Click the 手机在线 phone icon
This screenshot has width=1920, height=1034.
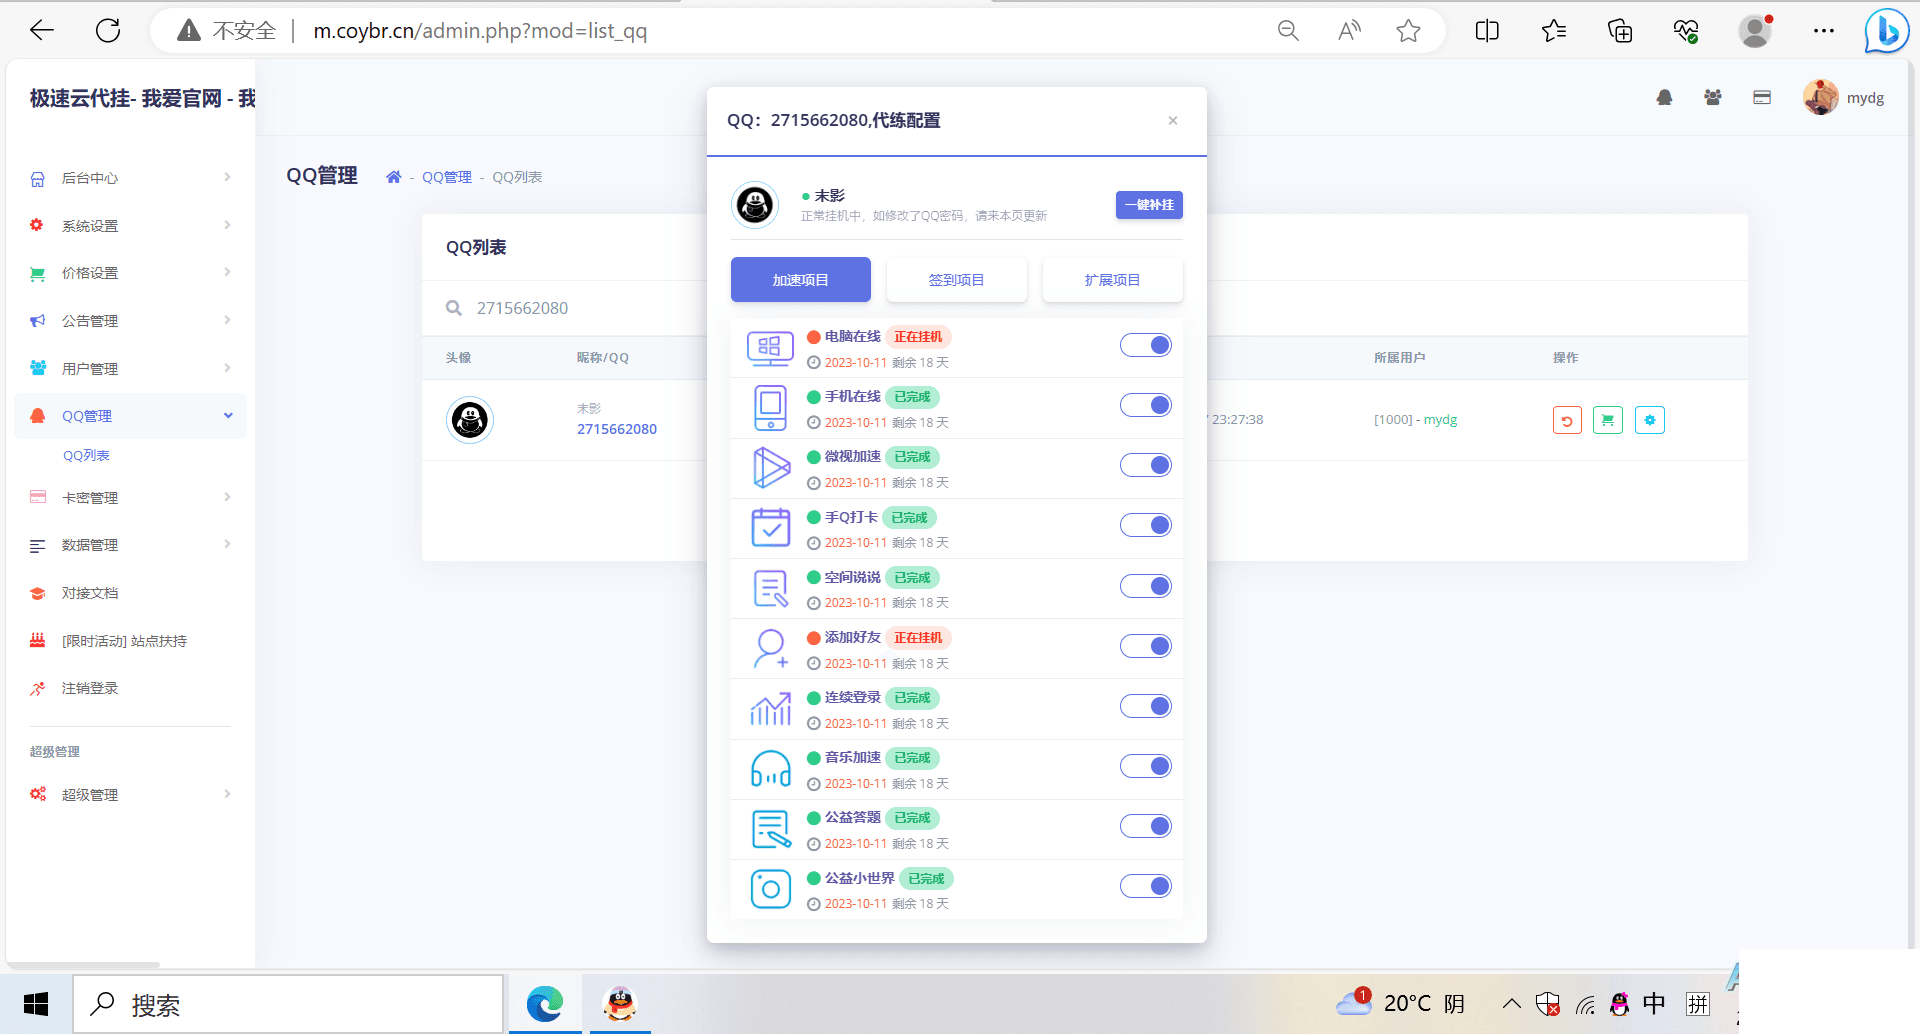(770, 408)
